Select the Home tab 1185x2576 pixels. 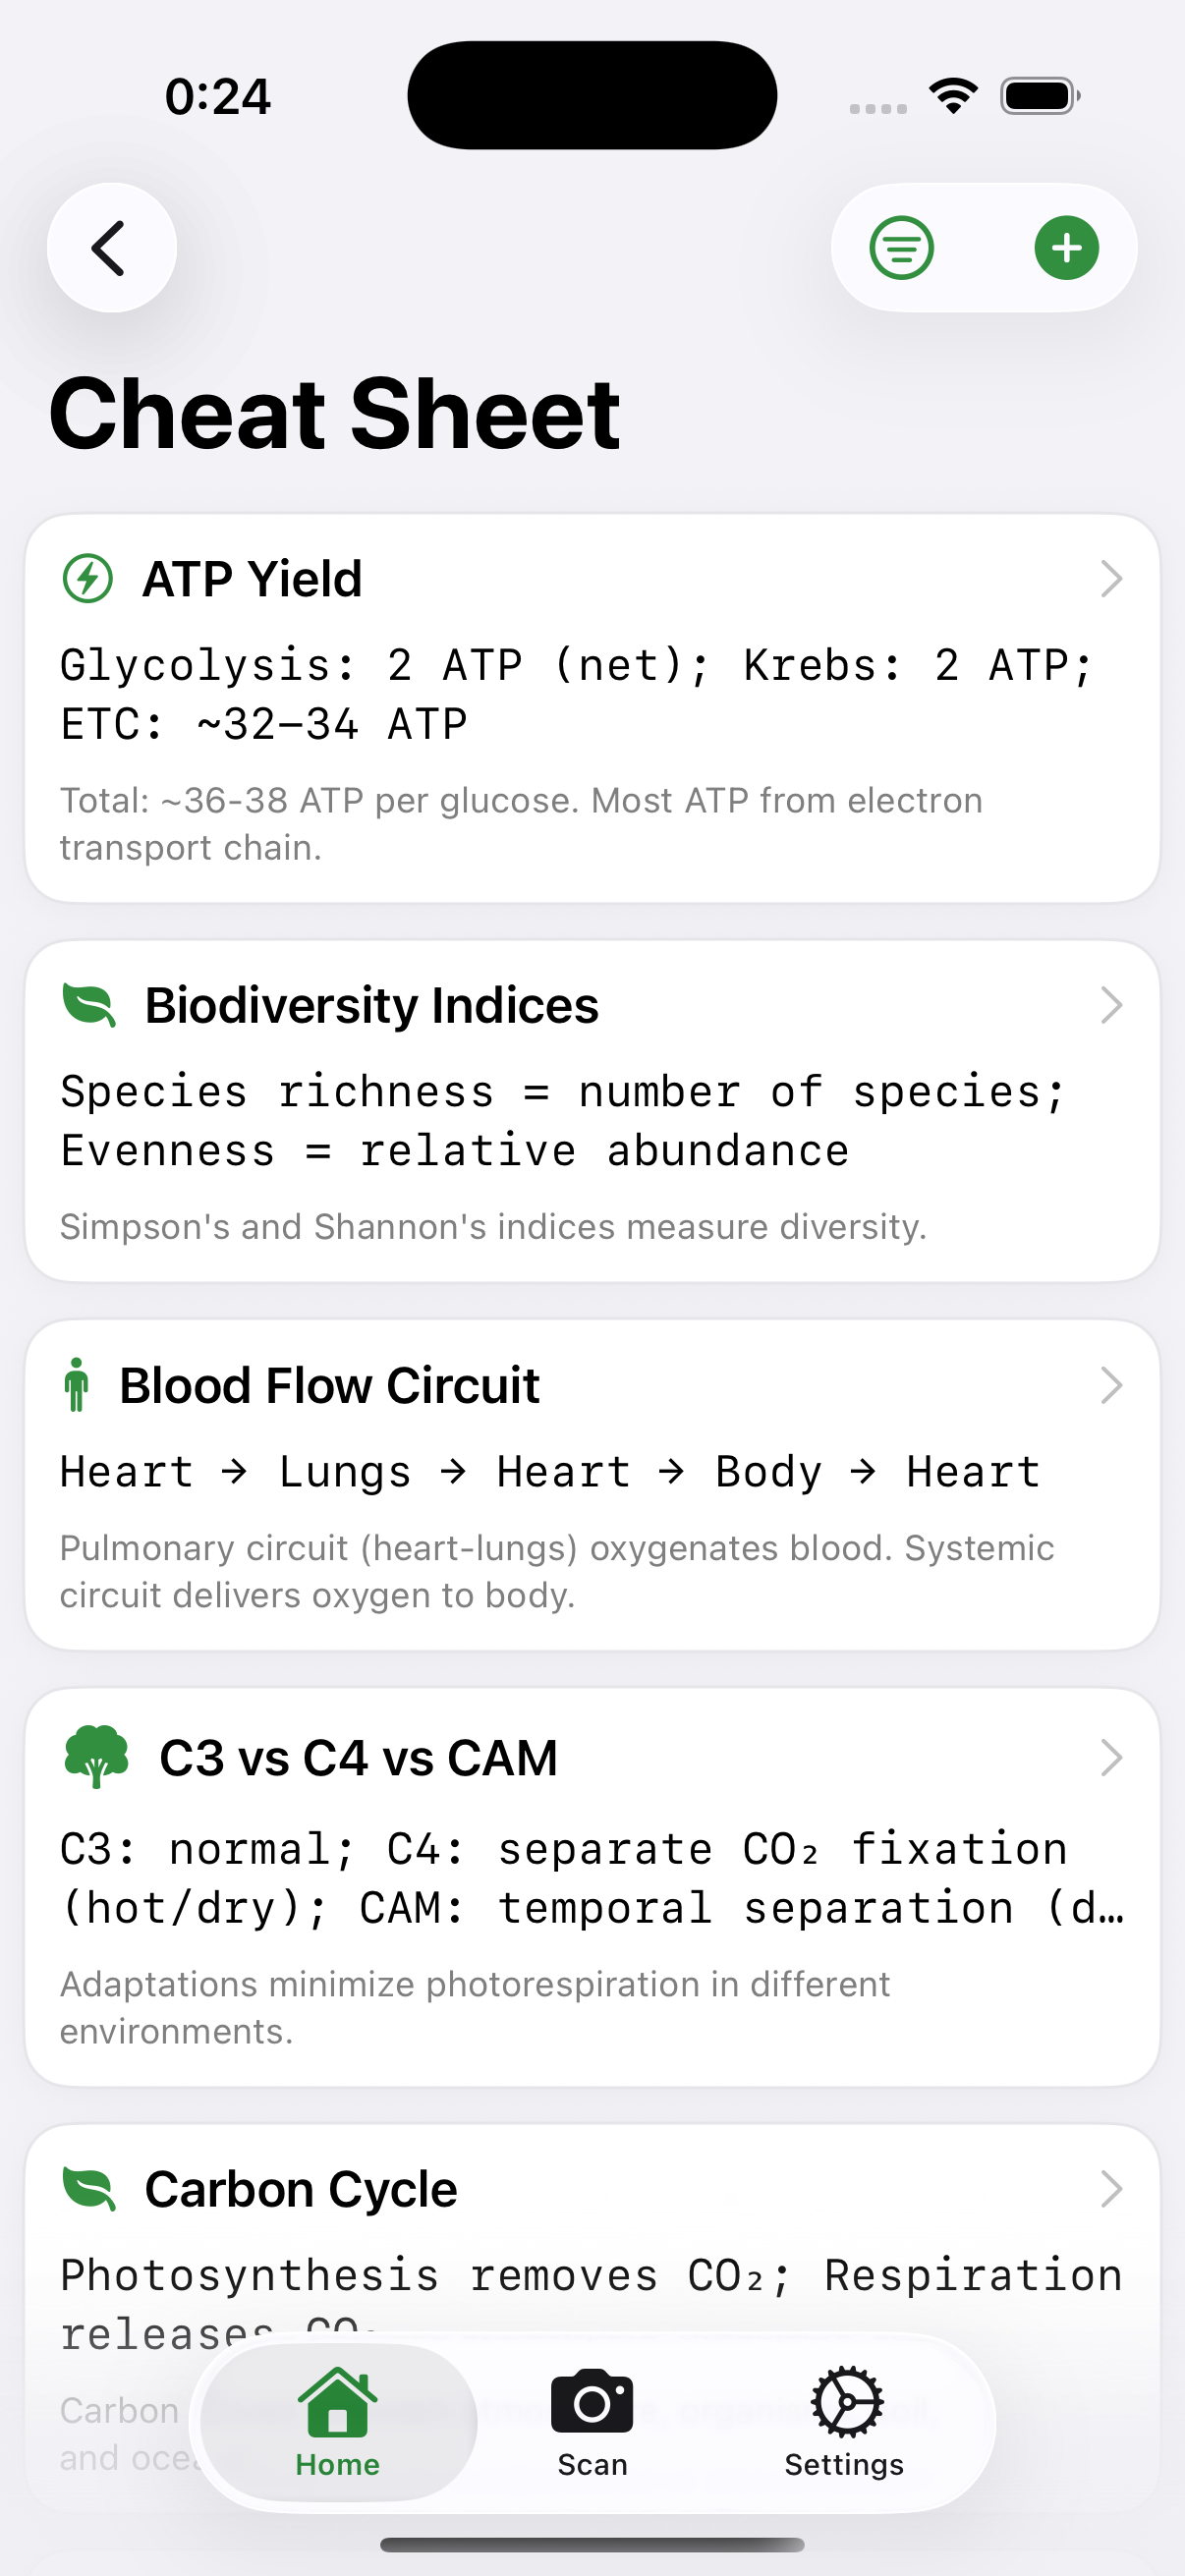338,2421
